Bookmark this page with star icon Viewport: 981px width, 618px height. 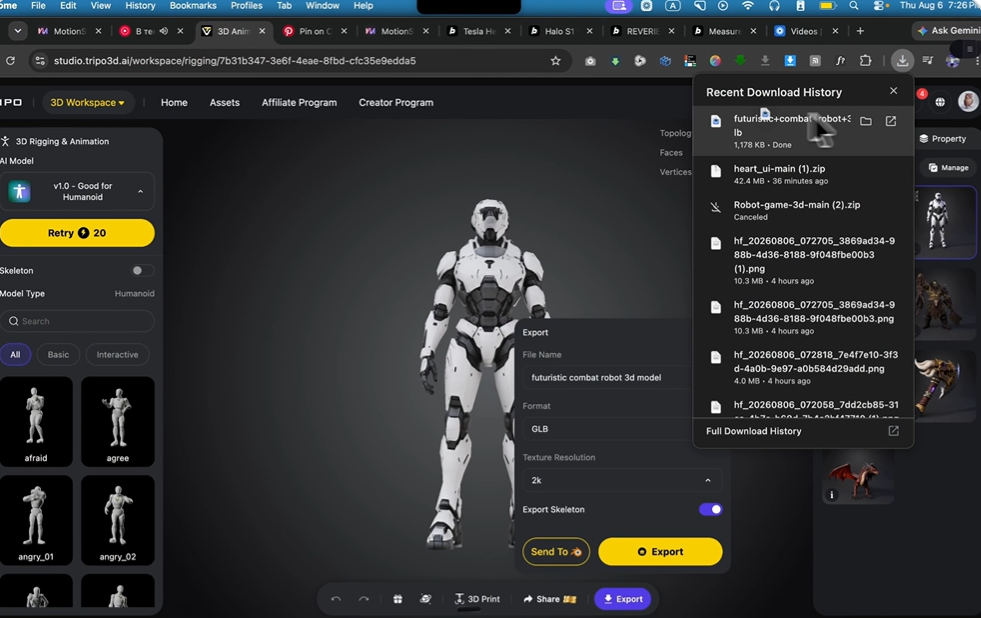tap(556, 61)
